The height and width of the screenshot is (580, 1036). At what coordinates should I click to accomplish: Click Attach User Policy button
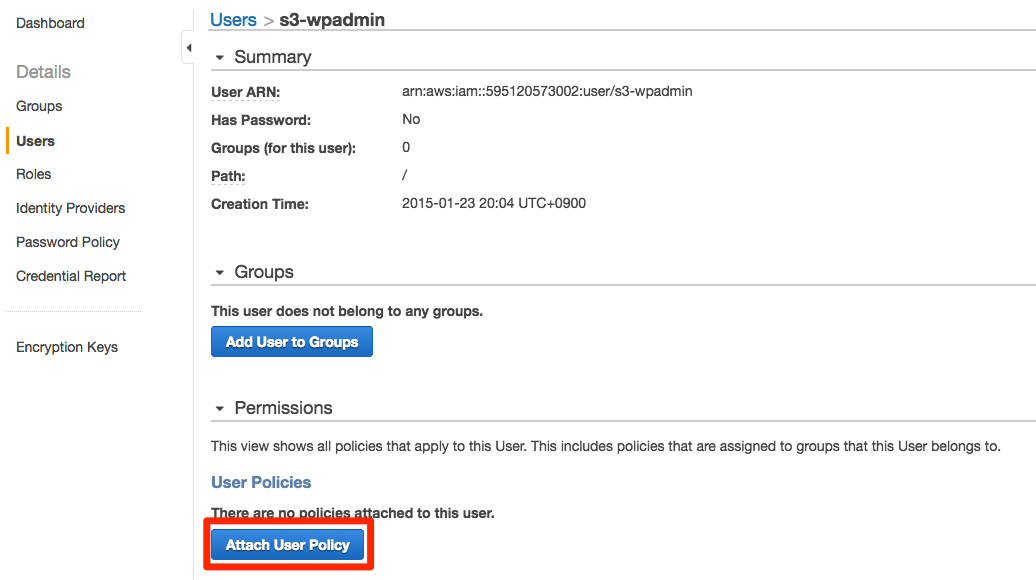pos(287,545)
